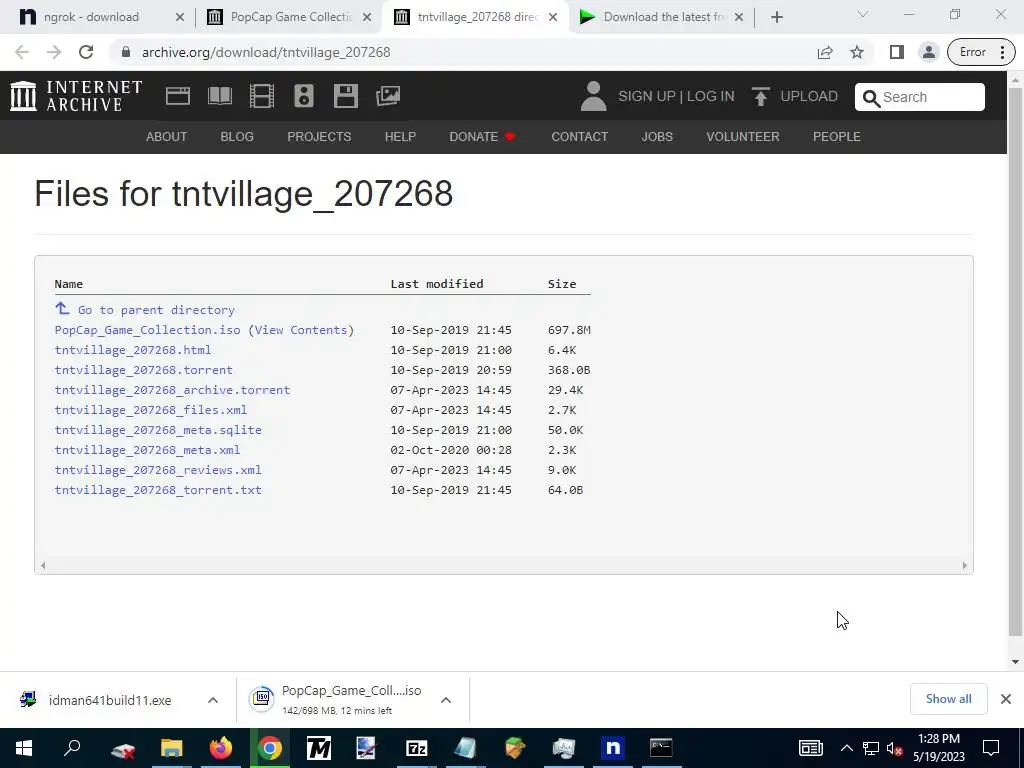Open the DONATE menu item

[483, 136]
